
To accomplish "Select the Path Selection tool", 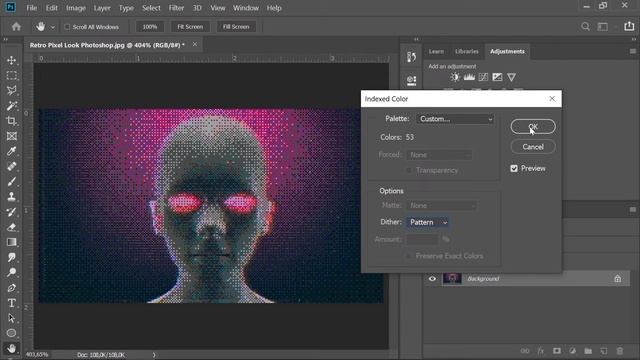I will (x=11, y=318).
